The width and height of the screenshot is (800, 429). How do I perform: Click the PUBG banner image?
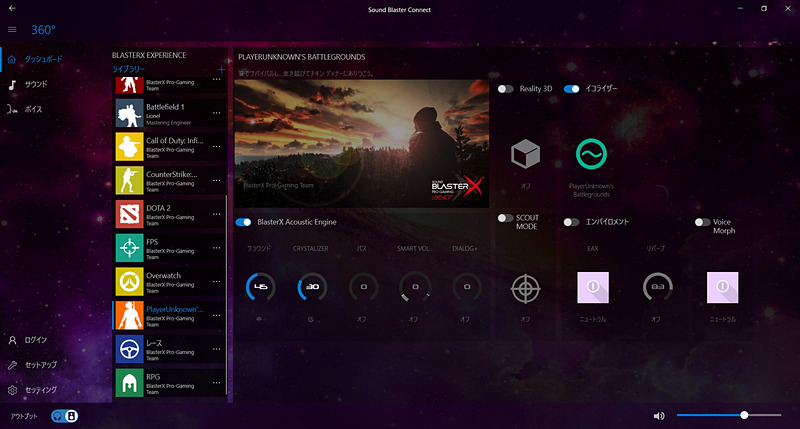click(x=361, y=143)
